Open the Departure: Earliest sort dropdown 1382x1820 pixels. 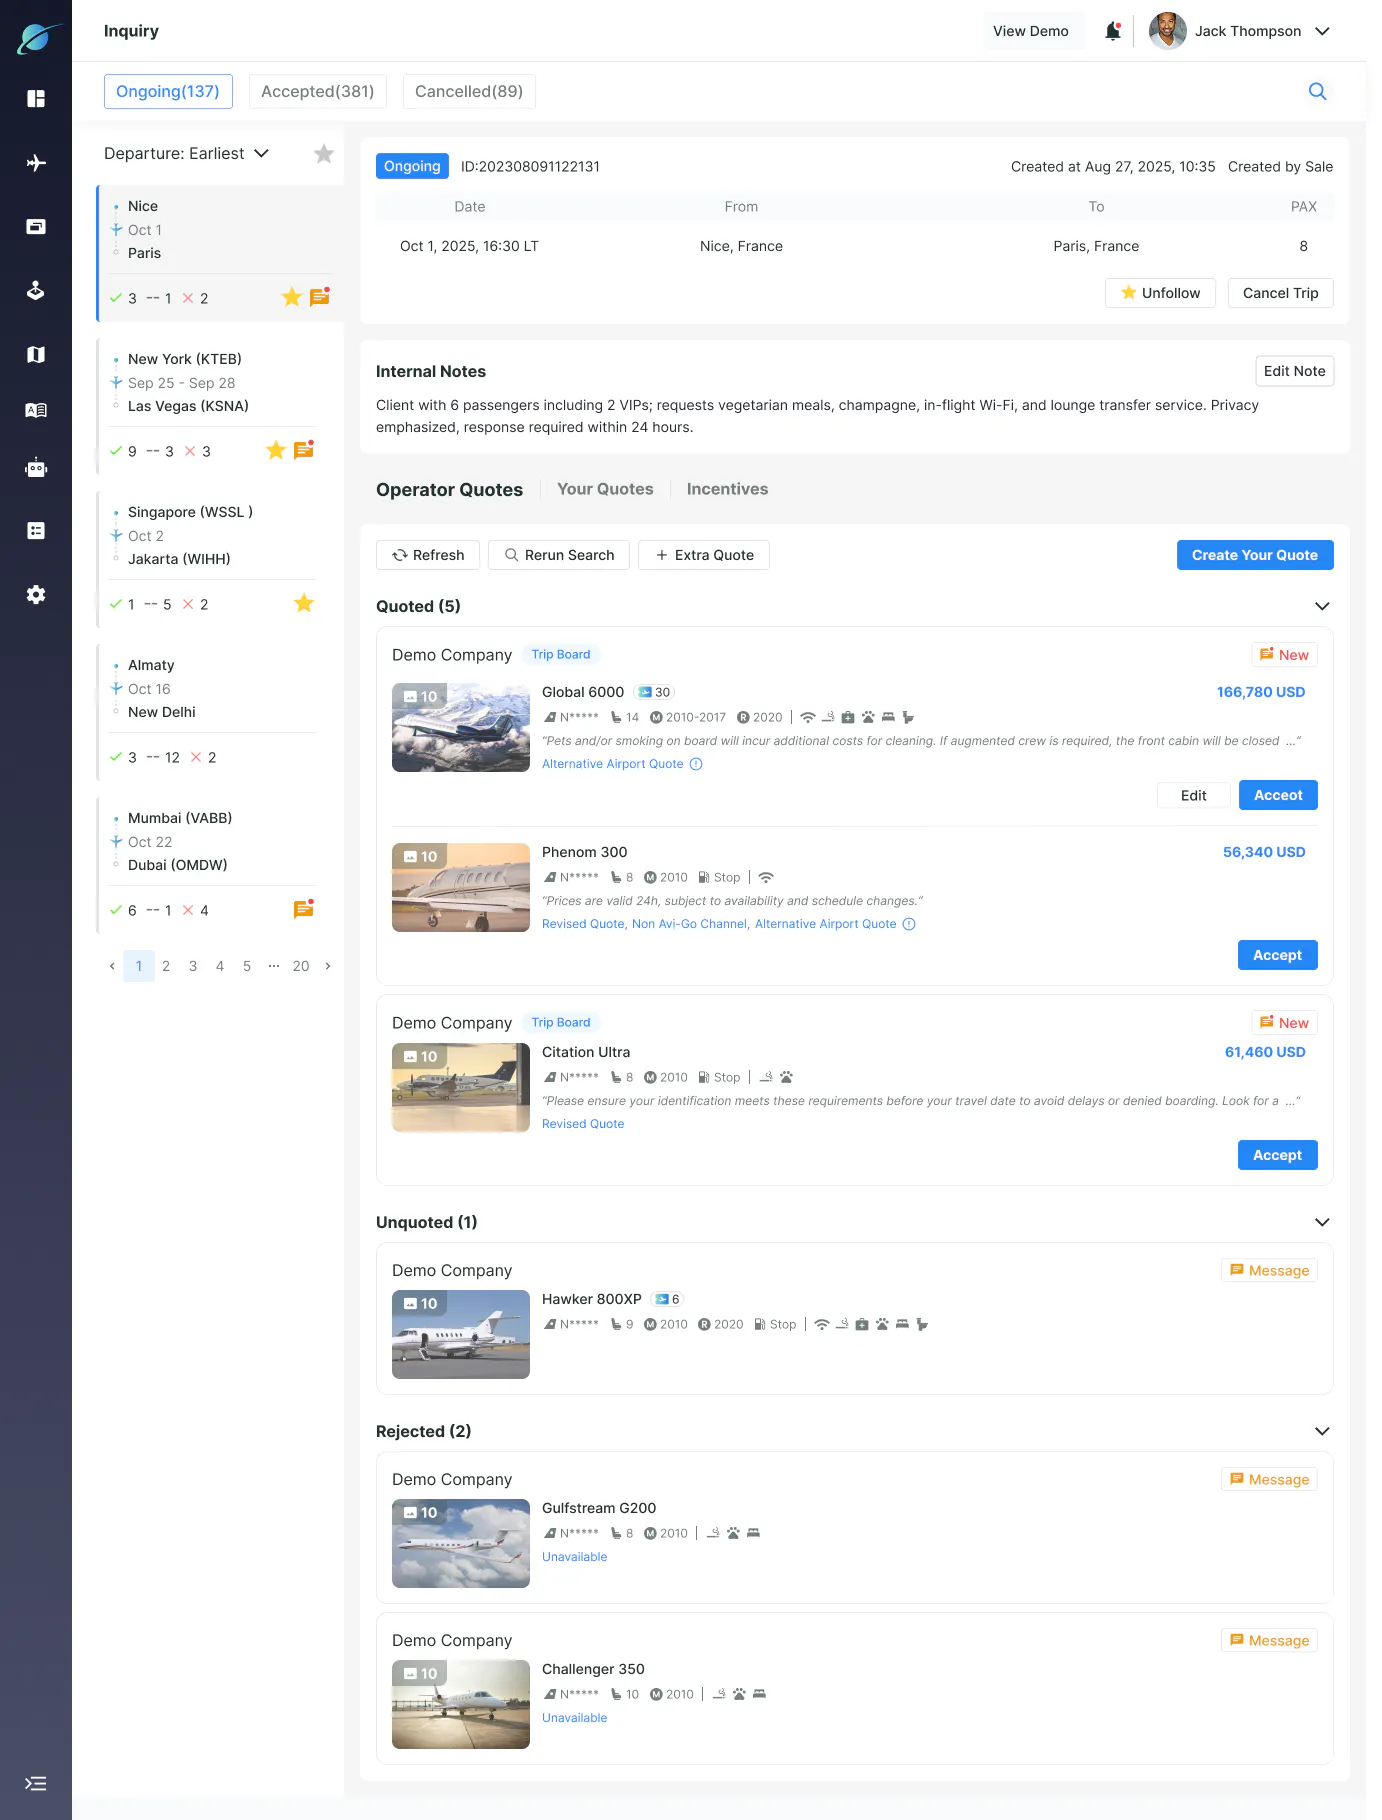pyautogui.click(x=187, y=153)
